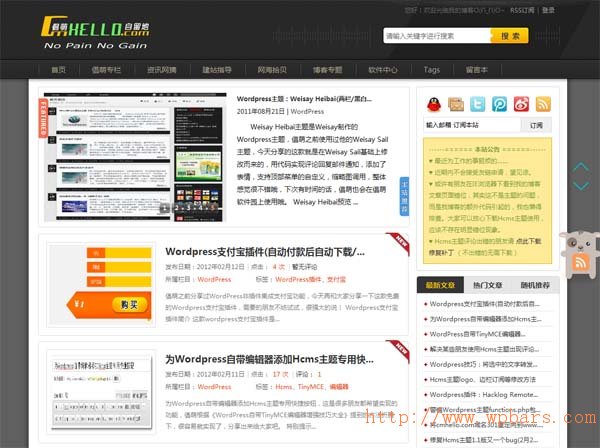The height and width of the screenshot is (448, 600).
Task: Open 建站指导 navigation menu item
Action: click(217, 70)
